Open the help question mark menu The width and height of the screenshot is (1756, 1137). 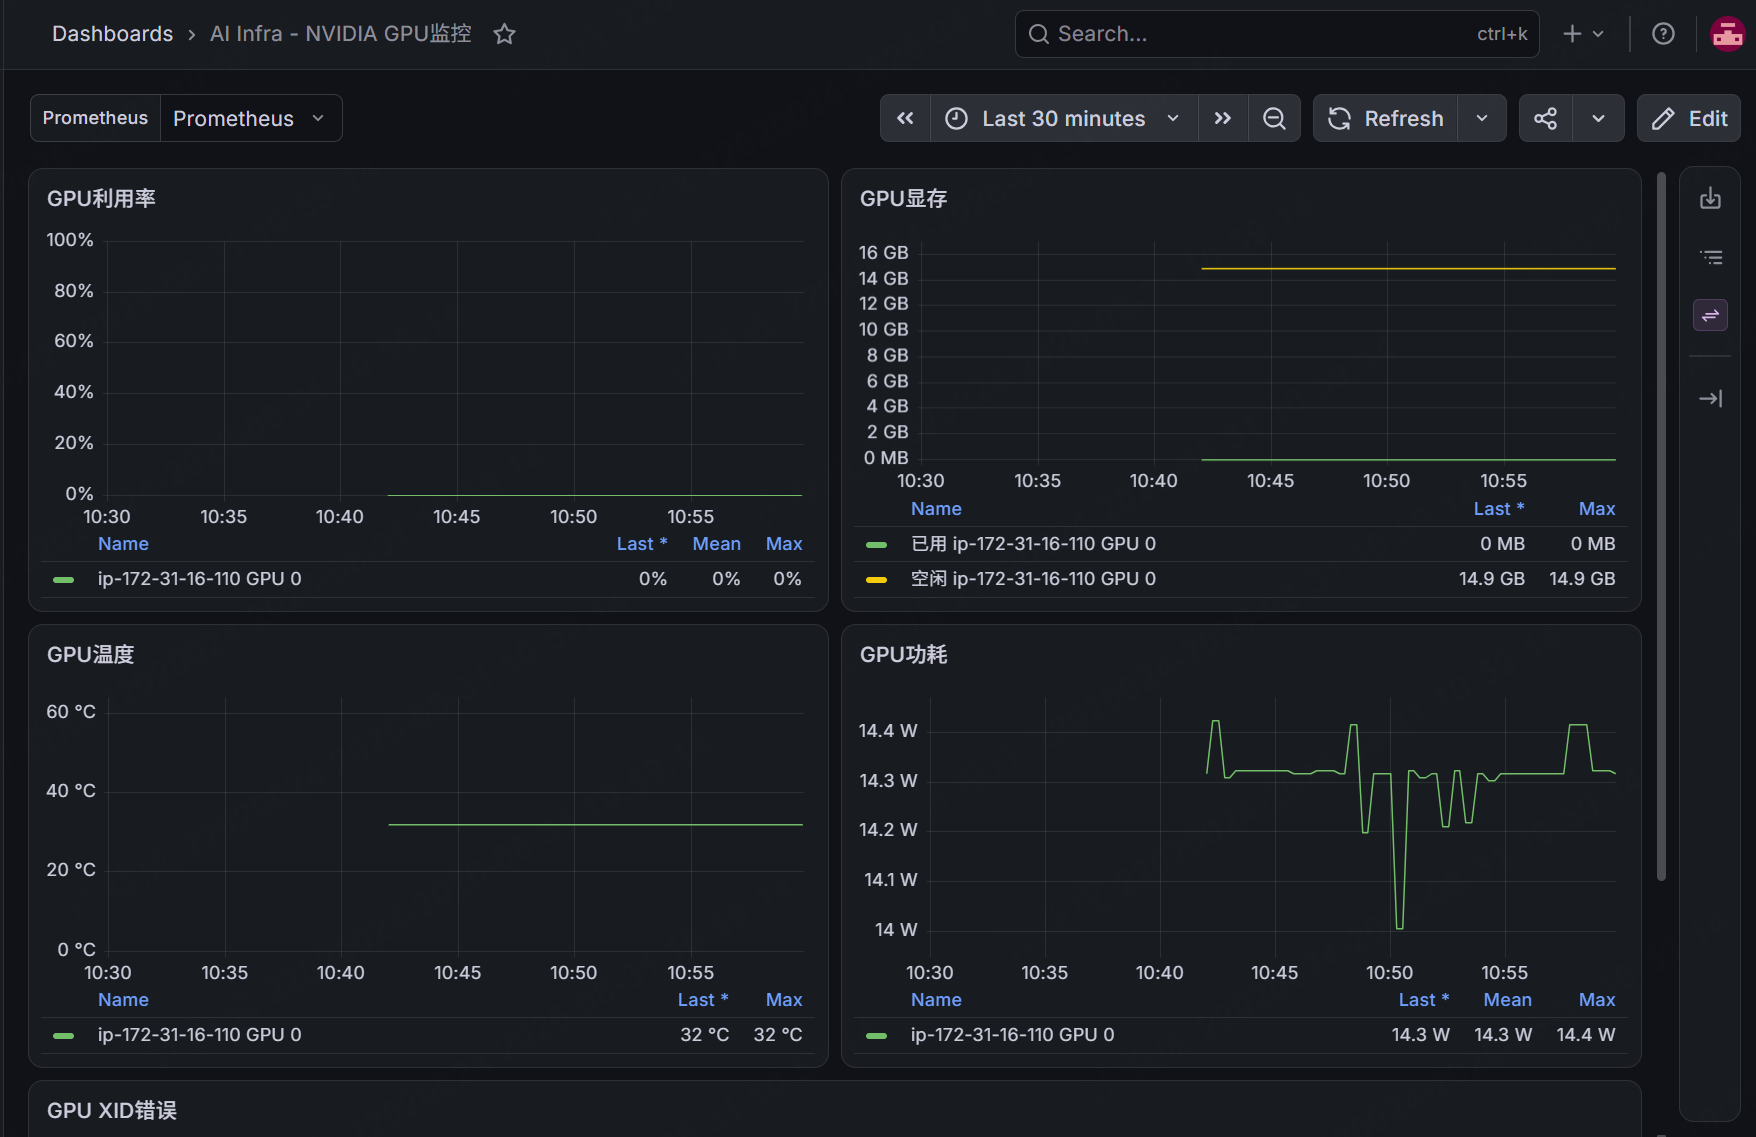click(x=1663, y=34)
